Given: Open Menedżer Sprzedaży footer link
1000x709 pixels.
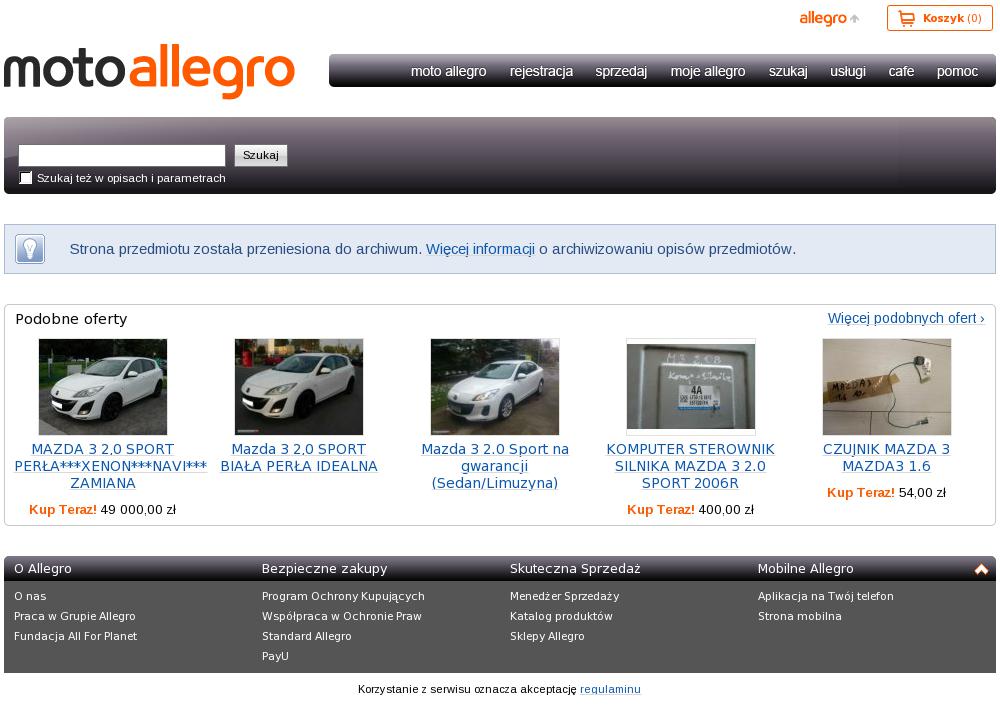Looking at the screenshot, I should pyautogui.click(x=564, y=597).
